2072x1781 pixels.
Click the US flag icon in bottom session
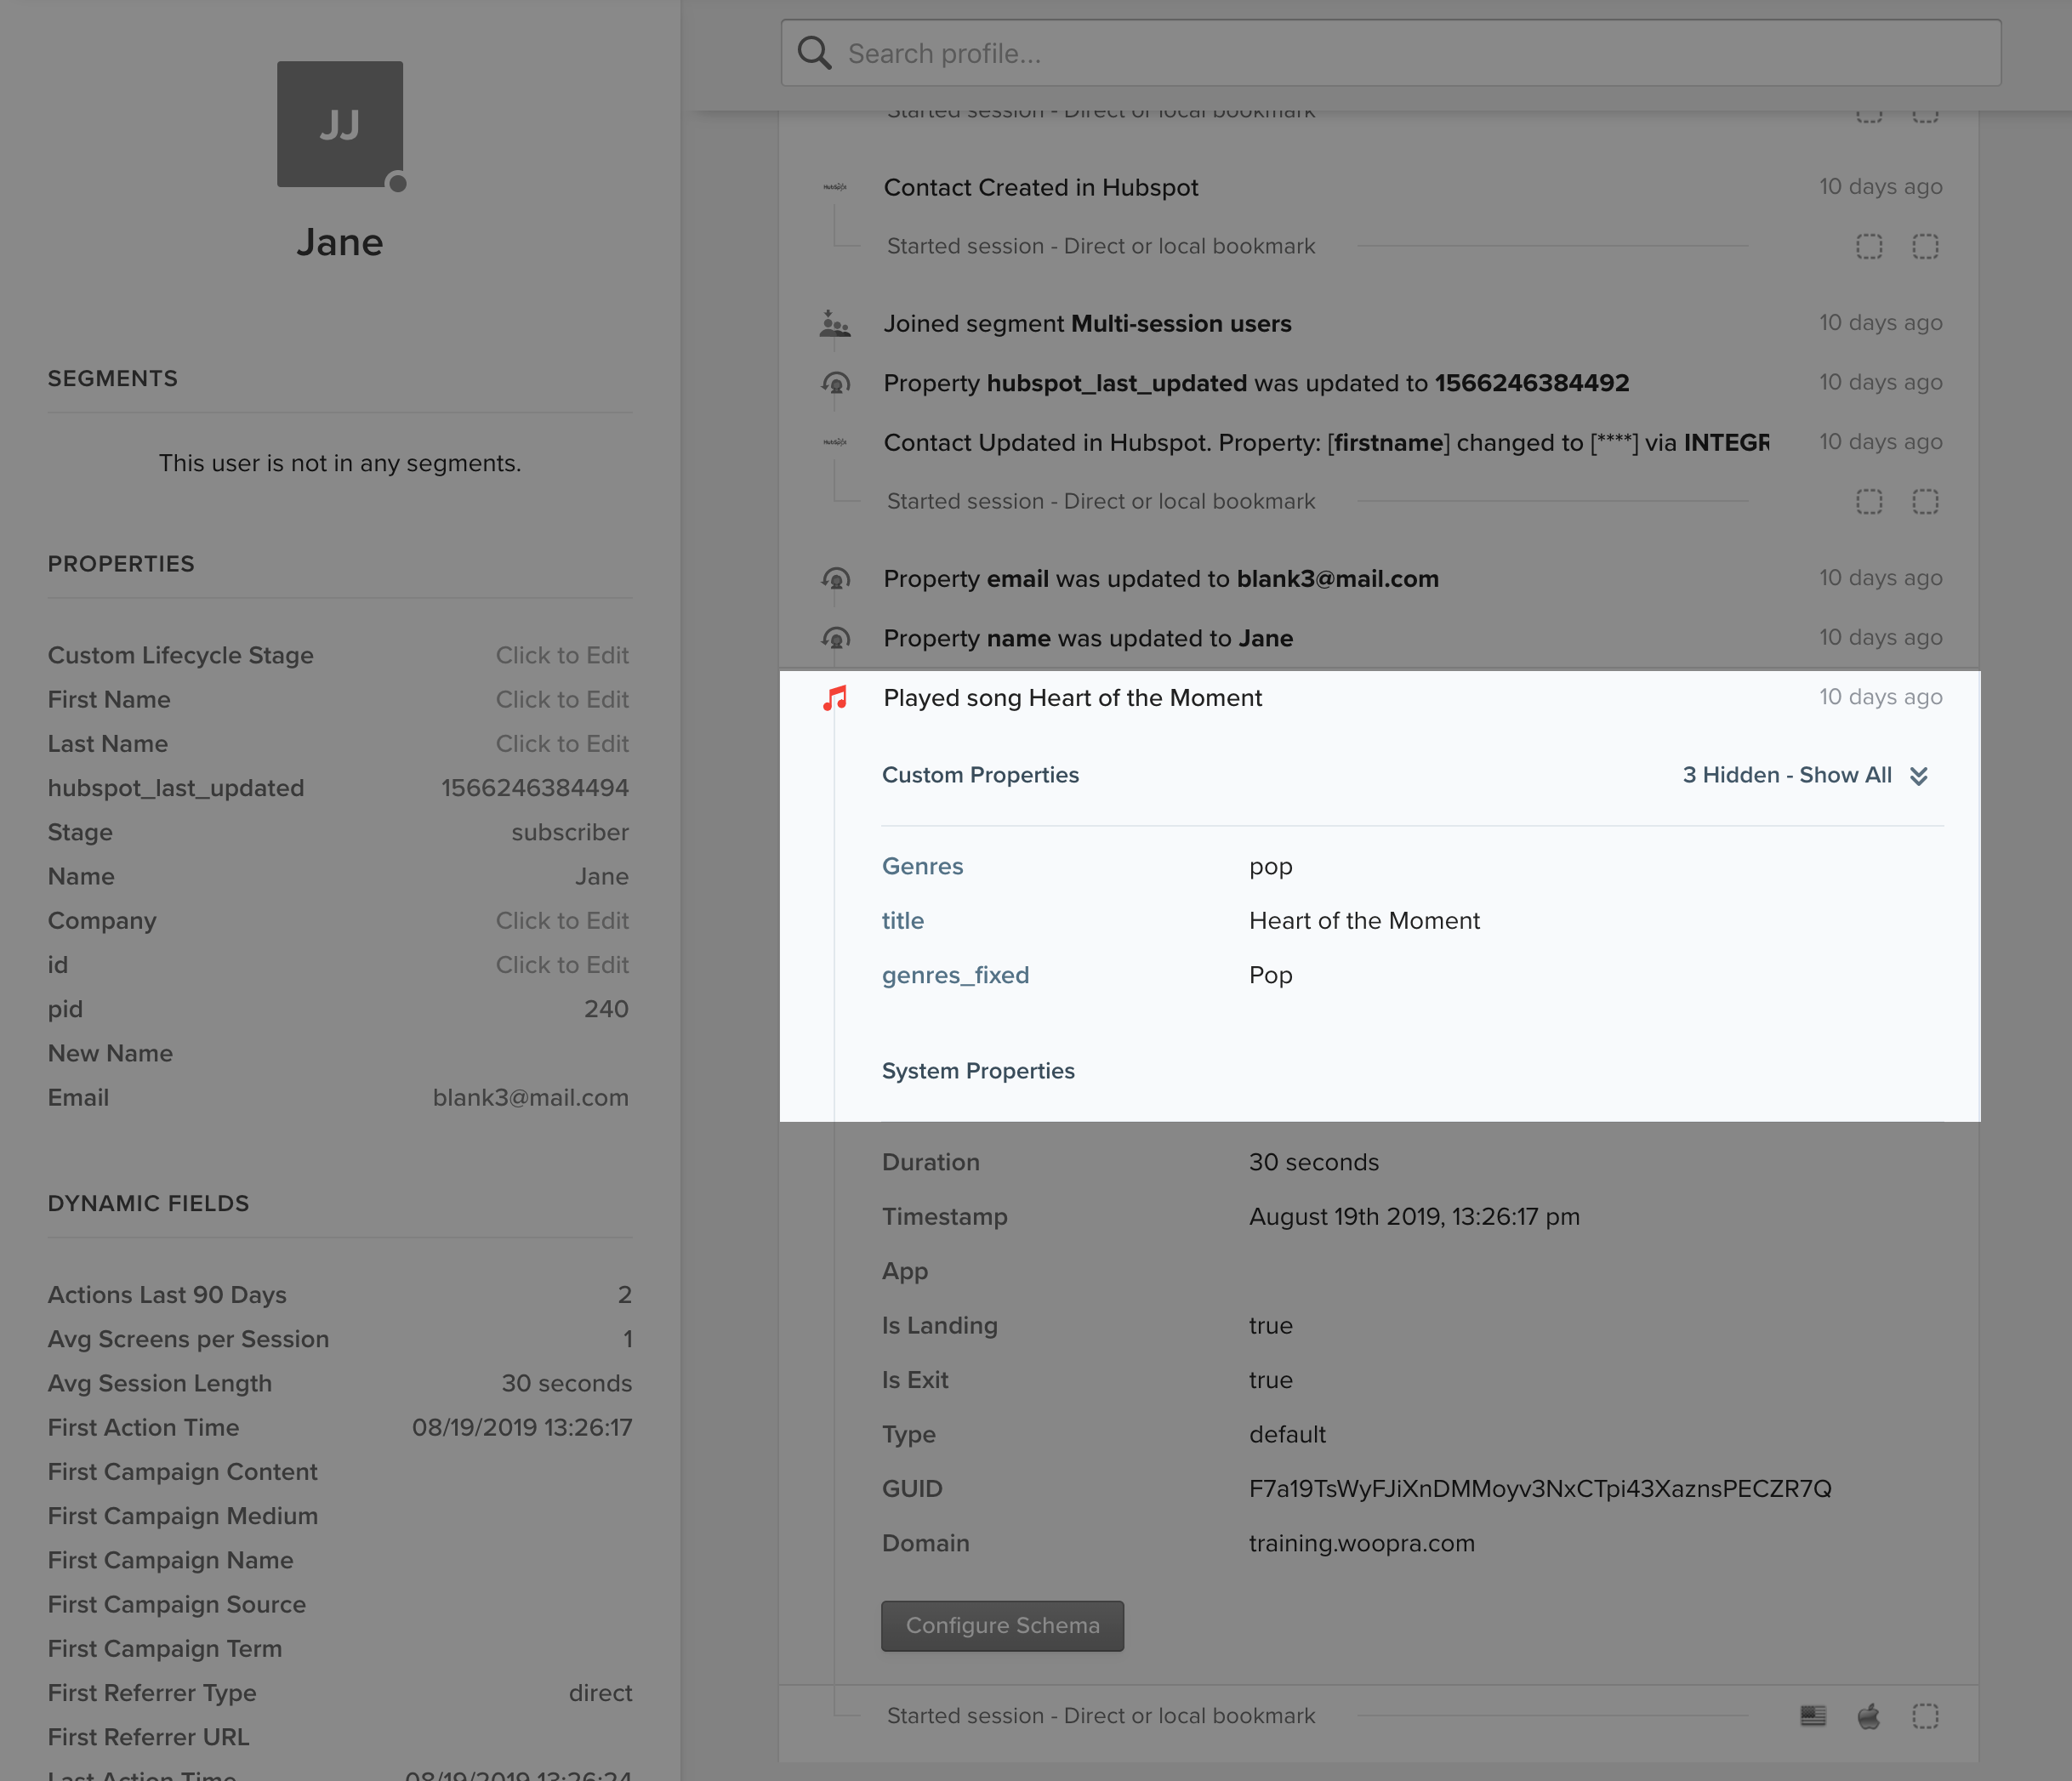pos(1813,1716)
